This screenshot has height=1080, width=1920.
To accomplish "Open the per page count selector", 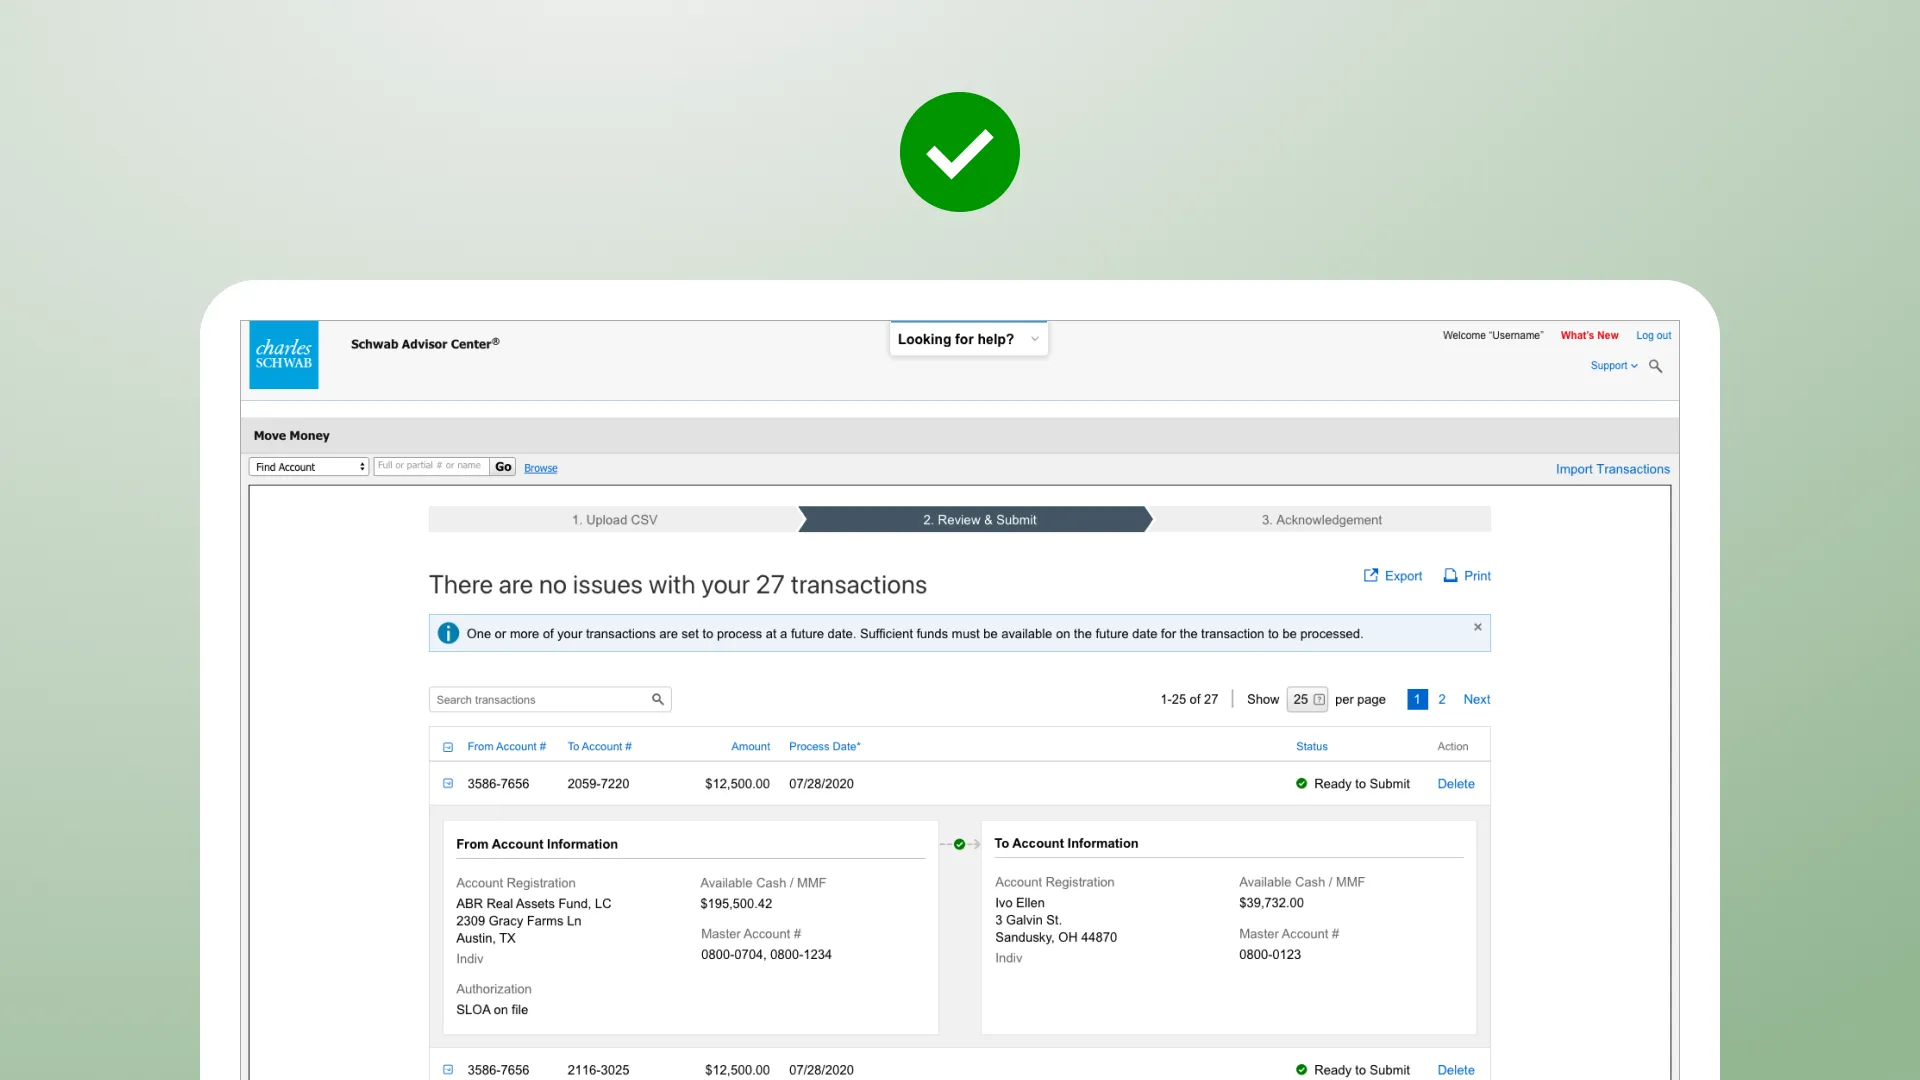I will [x=1307, y=700].
